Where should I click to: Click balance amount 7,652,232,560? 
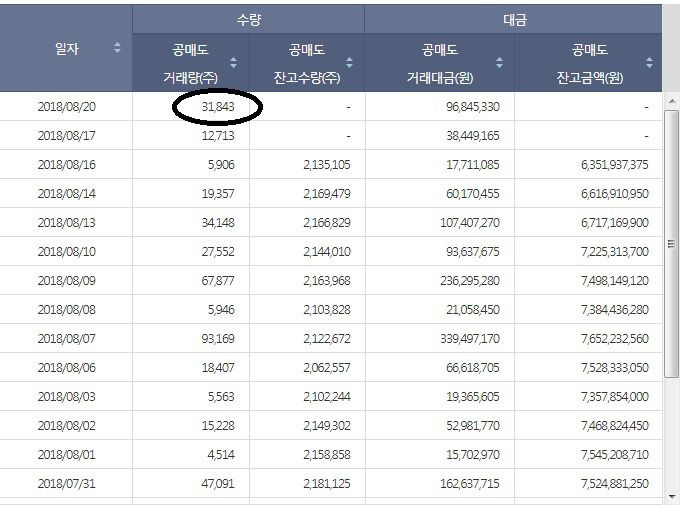click(615, 339)
